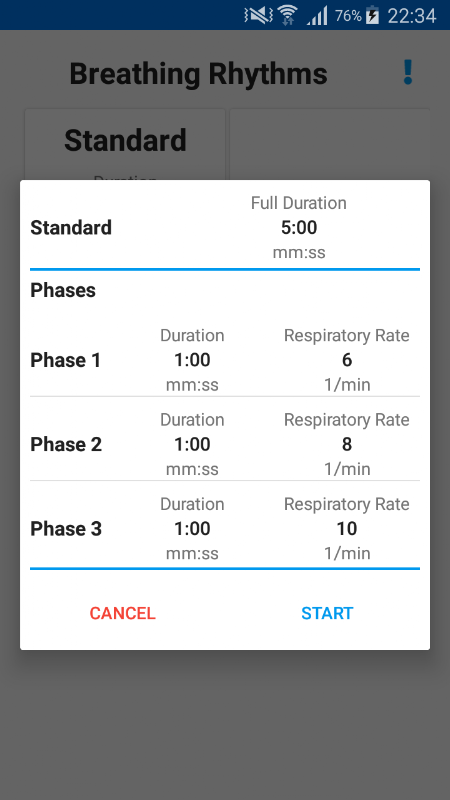Tap the cellular signal bars icon
The height and width of the screenshot is (800, 450).
tap(317, 16)
